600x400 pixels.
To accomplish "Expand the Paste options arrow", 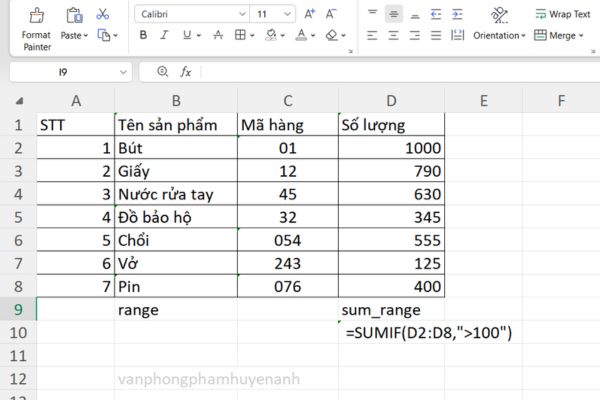I will 86,36.
